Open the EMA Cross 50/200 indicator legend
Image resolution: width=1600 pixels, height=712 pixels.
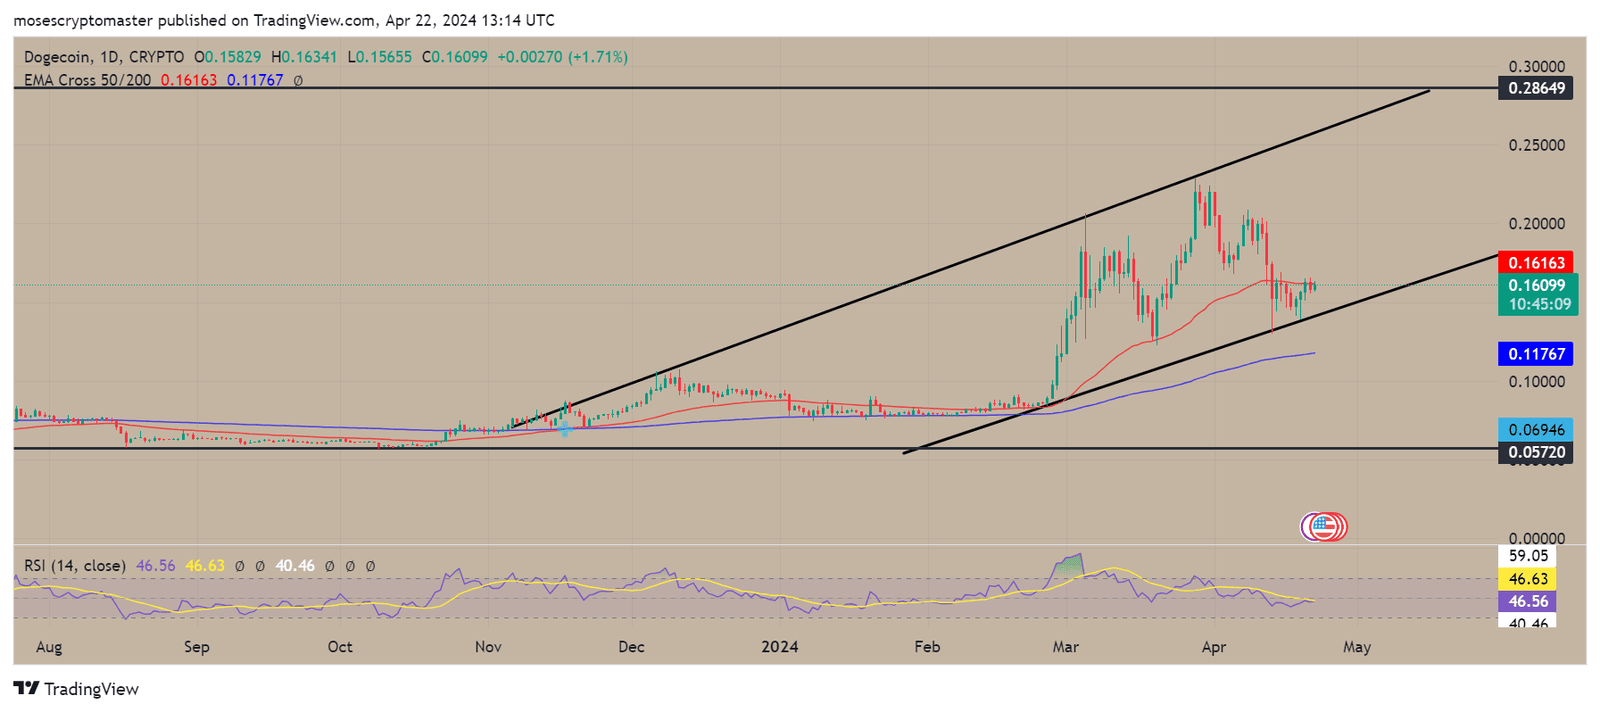tap(88, 80)
